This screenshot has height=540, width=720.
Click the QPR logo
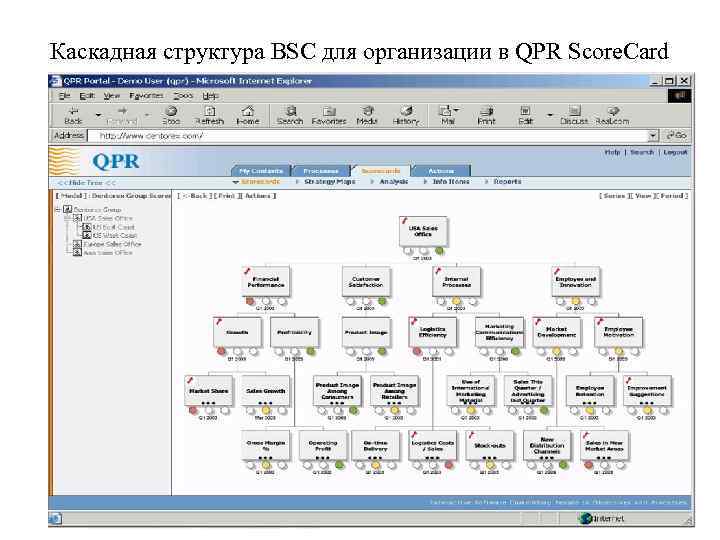click(116, 161)
